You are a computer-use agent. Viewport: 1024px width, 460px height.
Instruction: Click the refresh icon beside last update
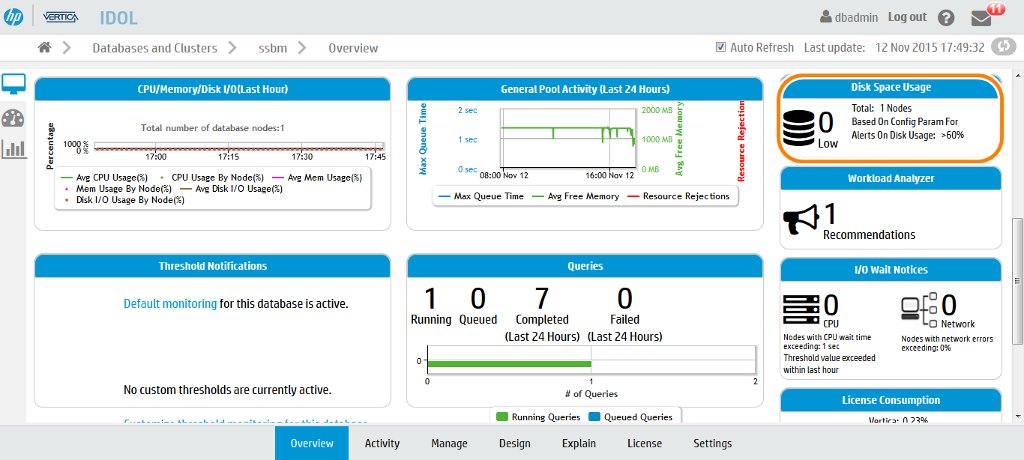click(x=1004, y=48)
